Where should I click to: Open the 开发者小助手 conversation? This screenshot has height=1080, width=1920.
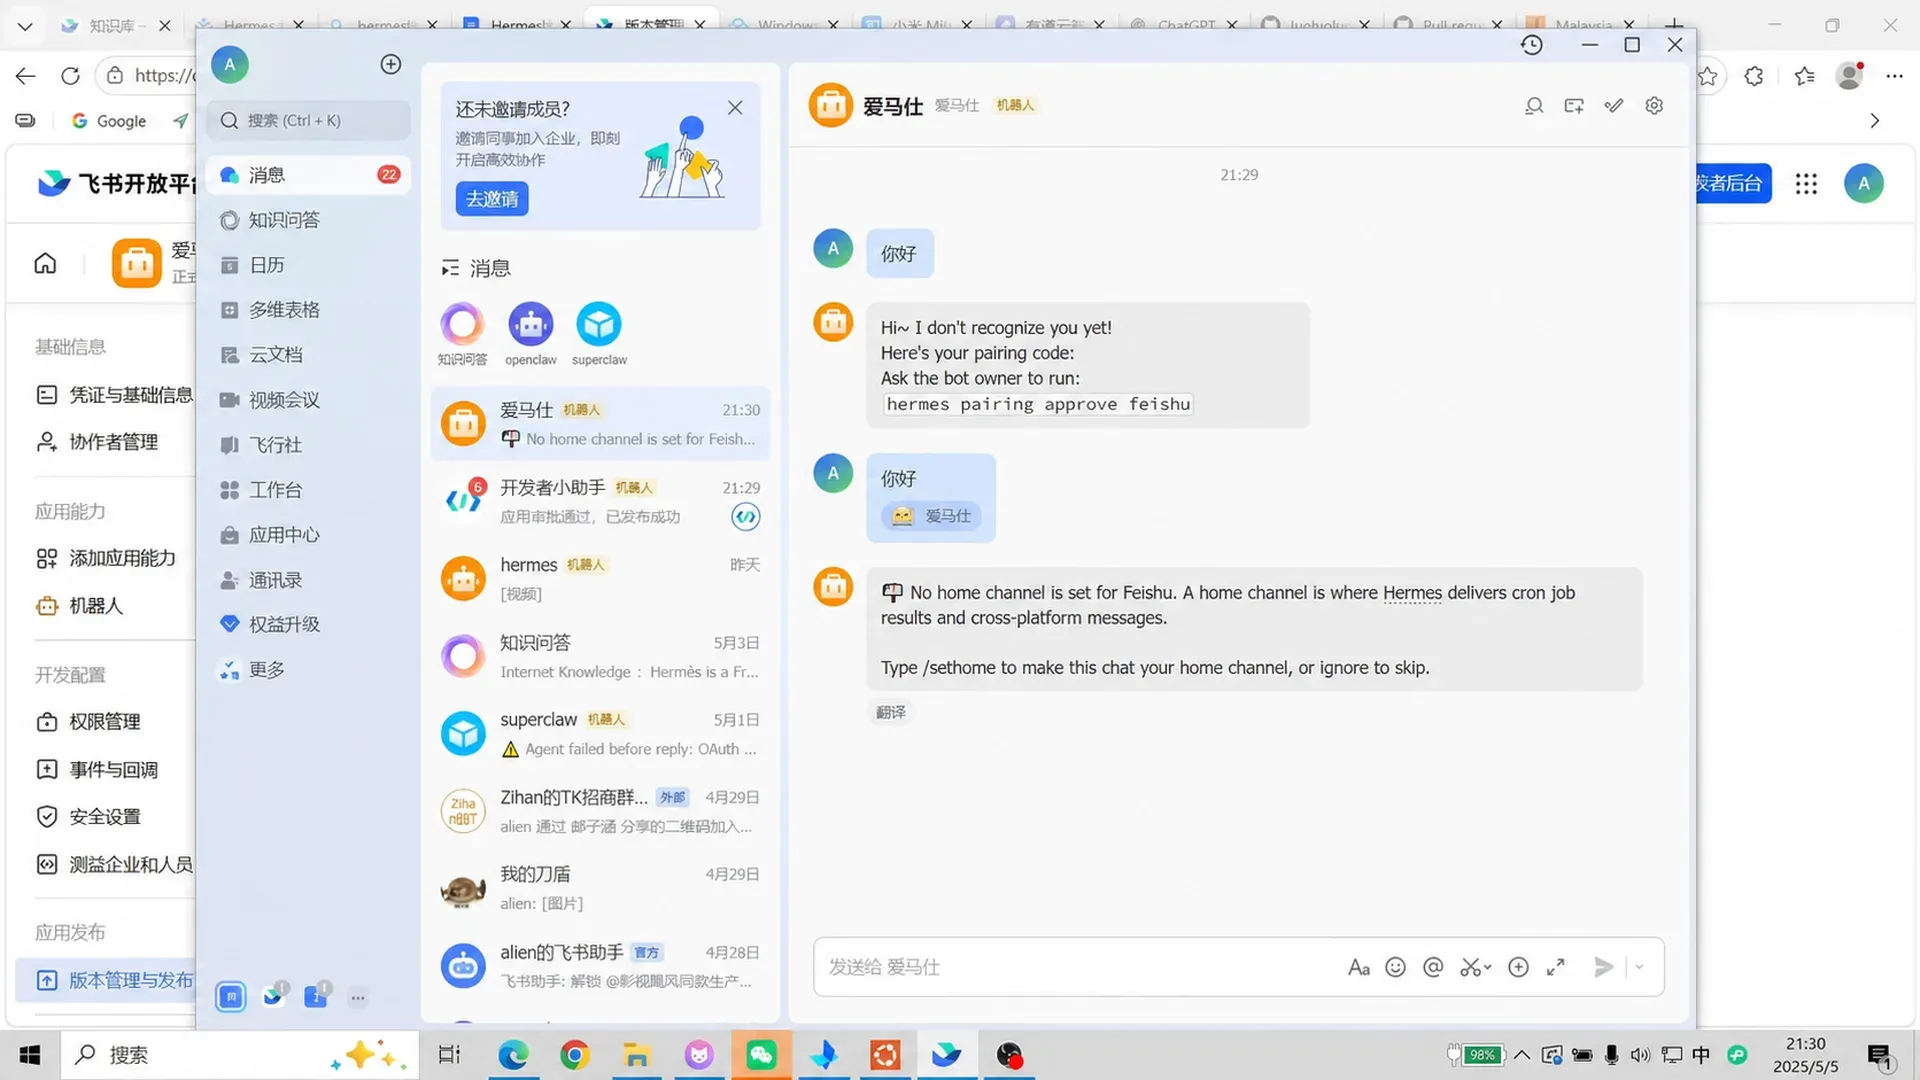(600, 501)
